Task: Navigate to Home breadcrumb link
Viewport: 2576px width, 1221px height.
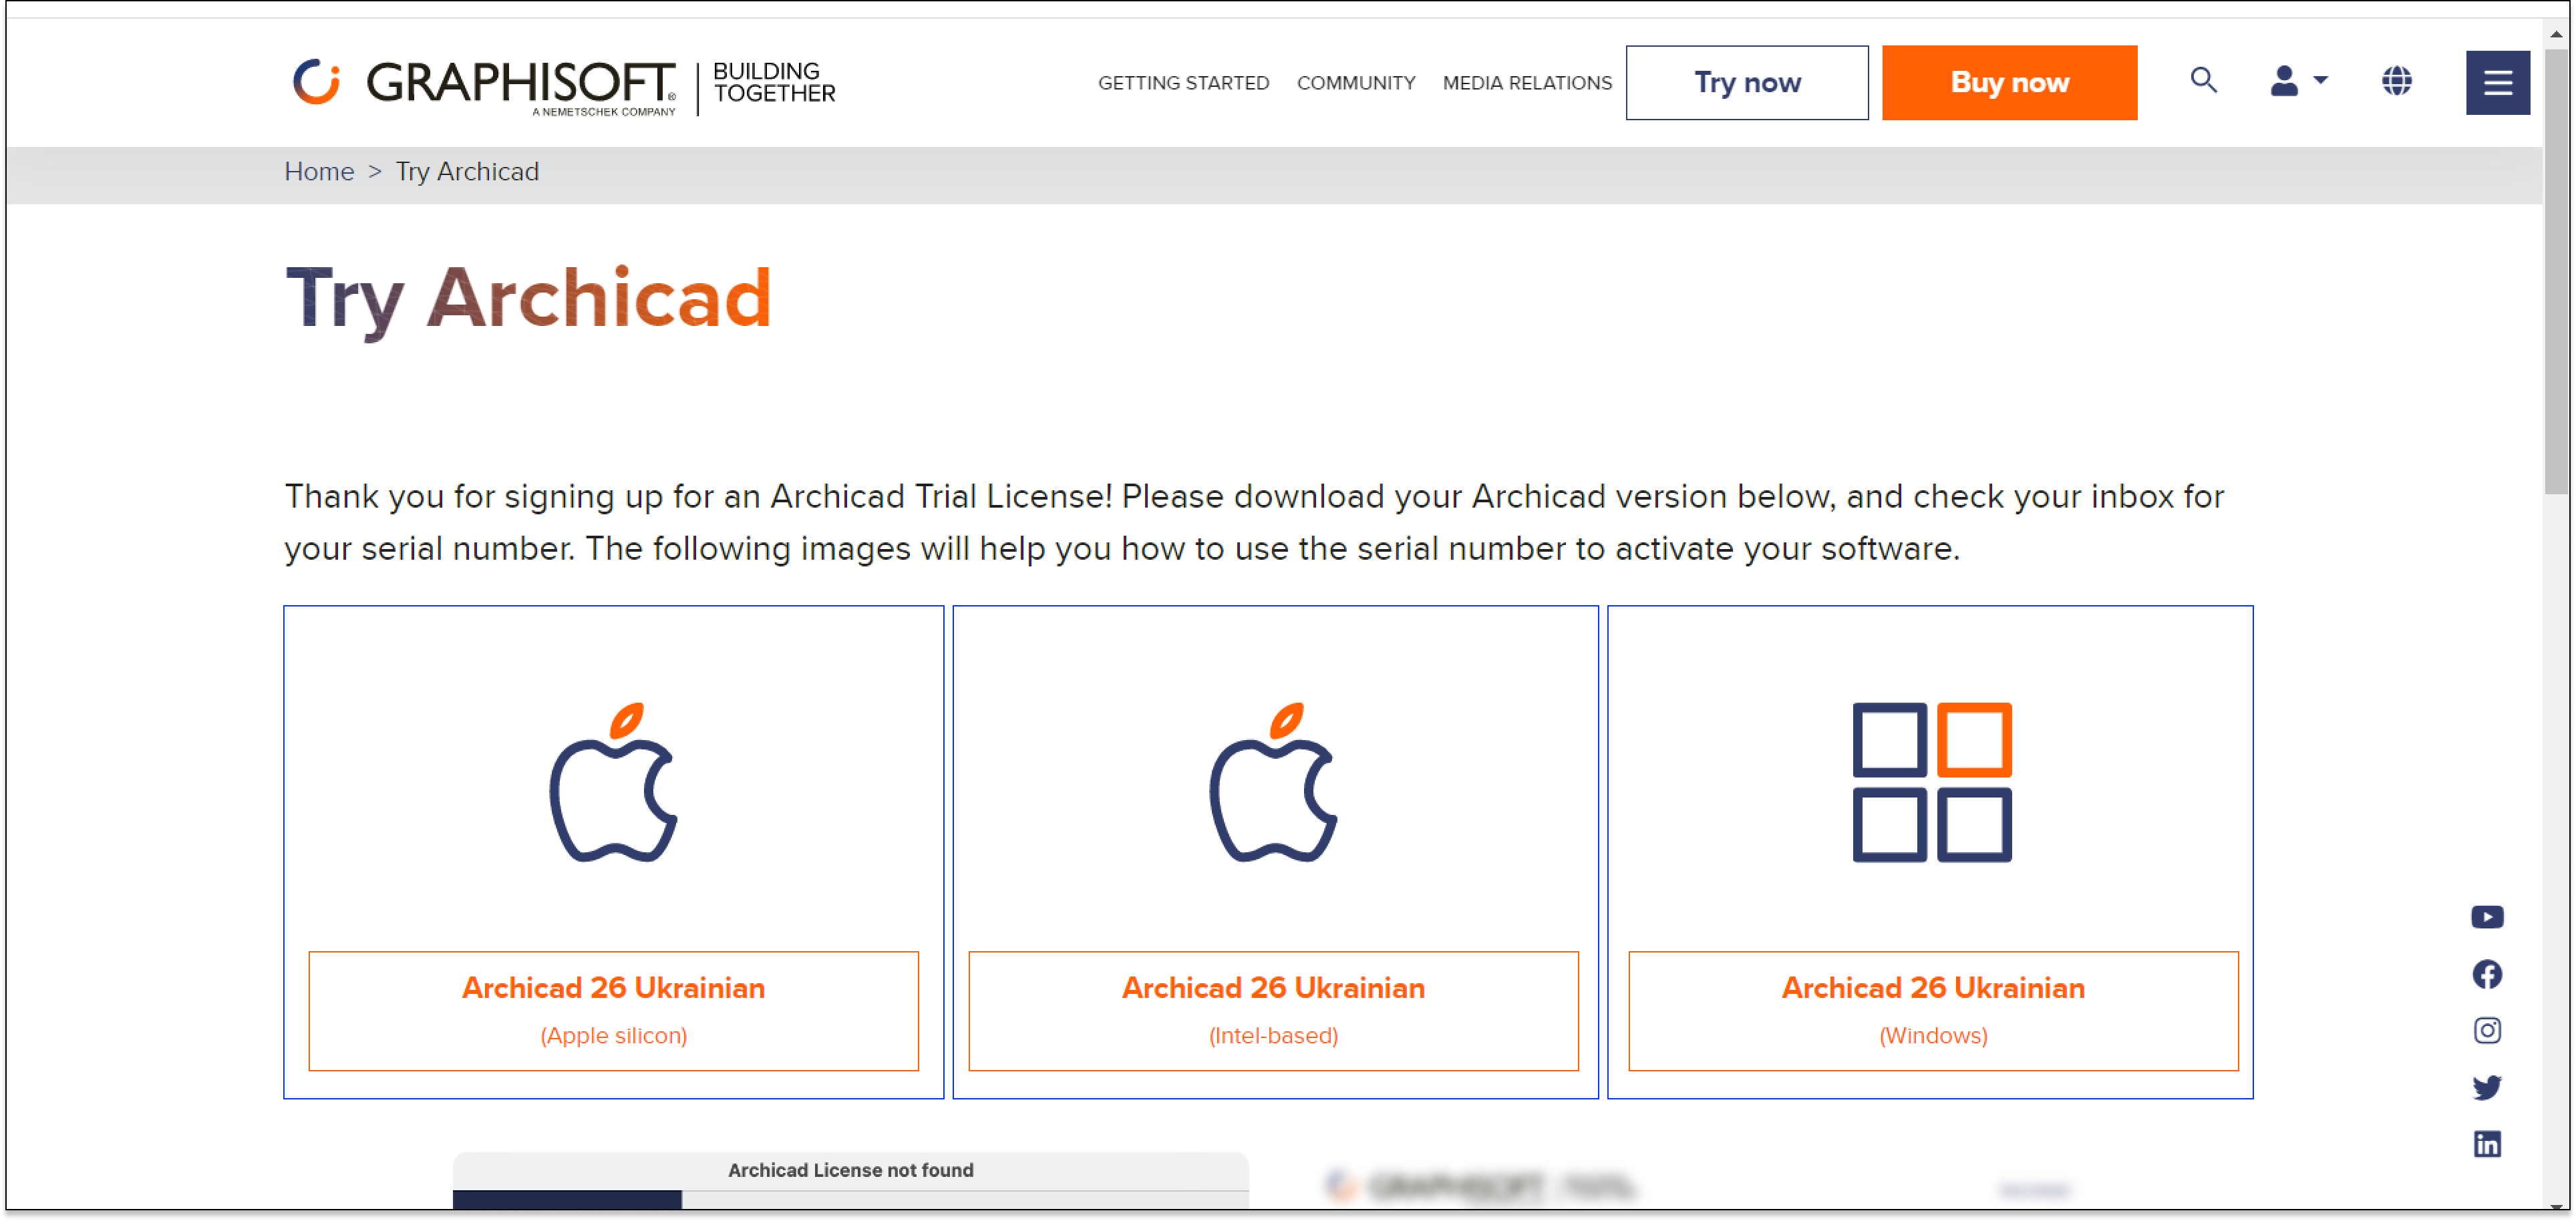Action: tap(319, 172)
